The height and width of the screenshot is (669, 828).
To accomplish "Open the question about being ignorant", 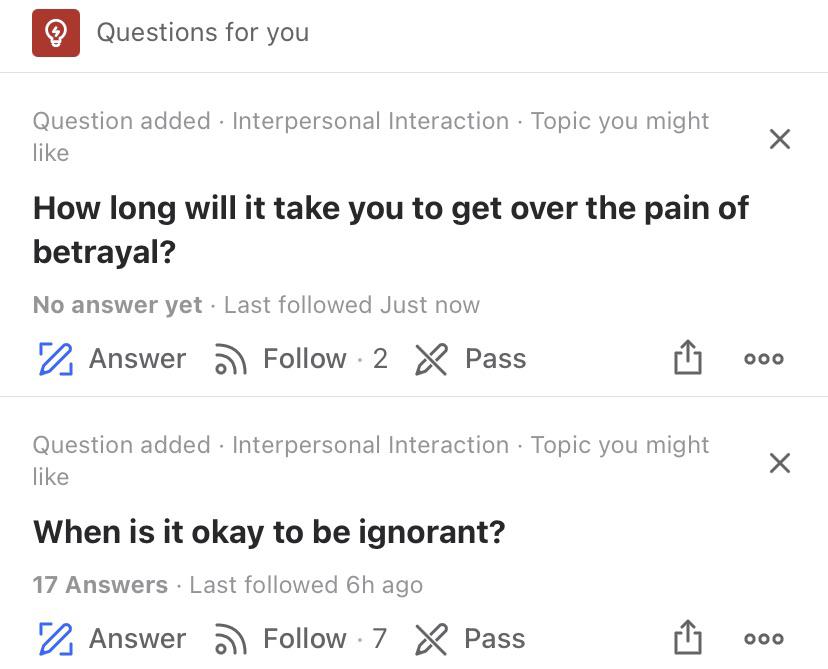I will pyautogui.click(x=270, y=531).
